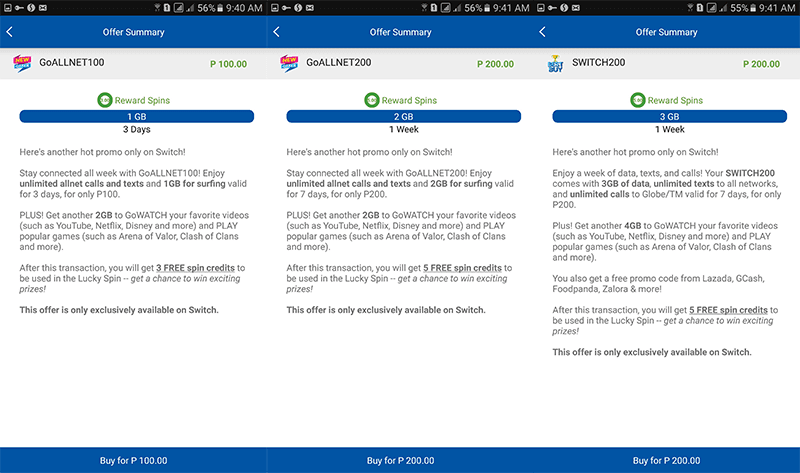The image size is (800, 473).
Task: Tap the Reward Spins coin icon for GoALLNET200
Action: [x=371, y=100]
